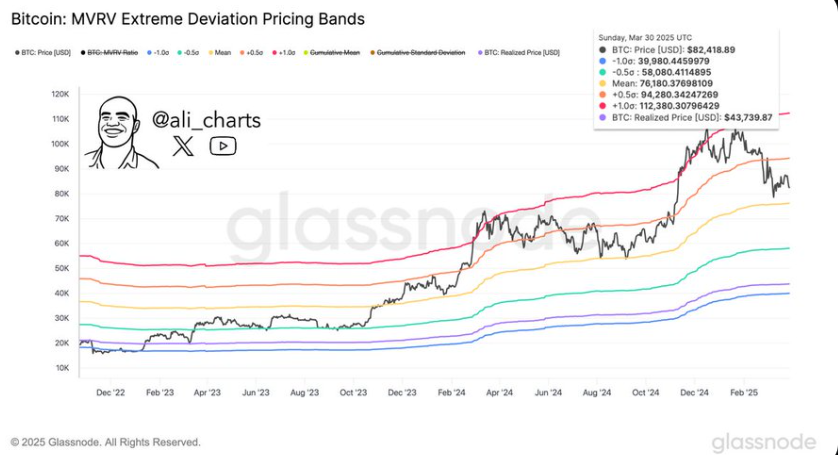Click the red +1.0σ dot in tooltip
The height and width of the screenshot is (455, 838).
pos(603,106)
